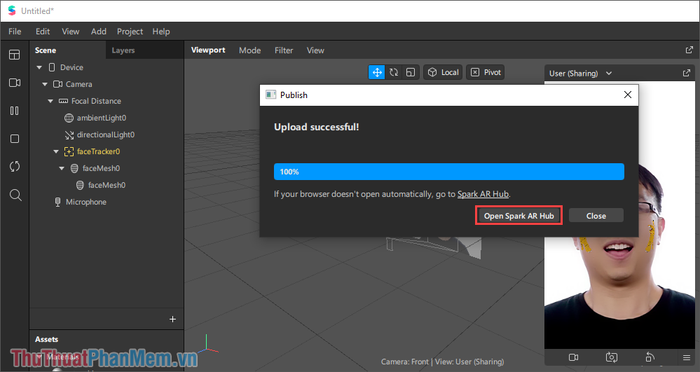This screenshot has height=372, width=700.
Task: Close the Publish dialog with X
Action: tap(627, 95)
